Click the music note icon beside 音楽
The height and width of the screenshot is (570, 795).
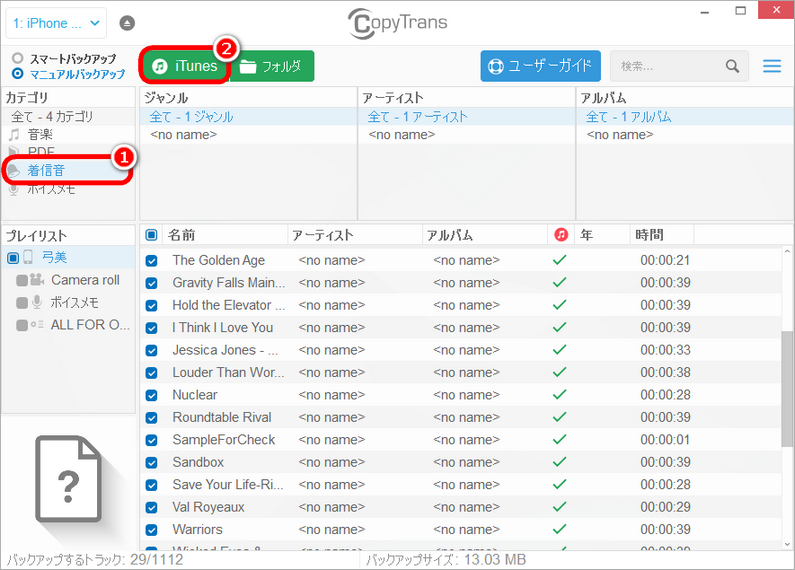pos(14,134)
